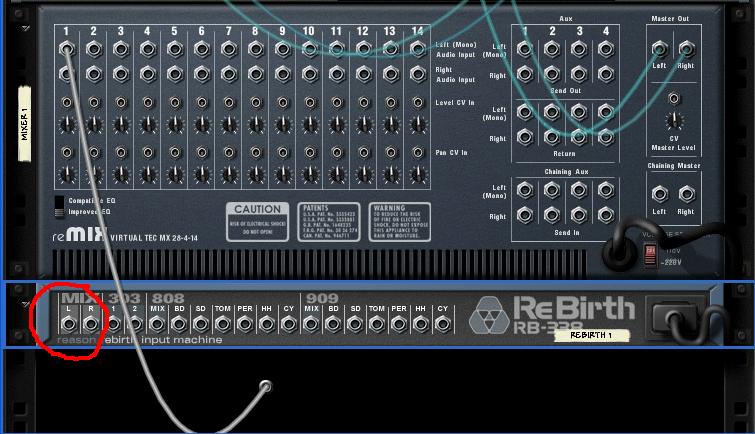Adjust channel 10 Pan CV trim knob
This screenshot has width=755, height=434.
click(x=310, y=174)
